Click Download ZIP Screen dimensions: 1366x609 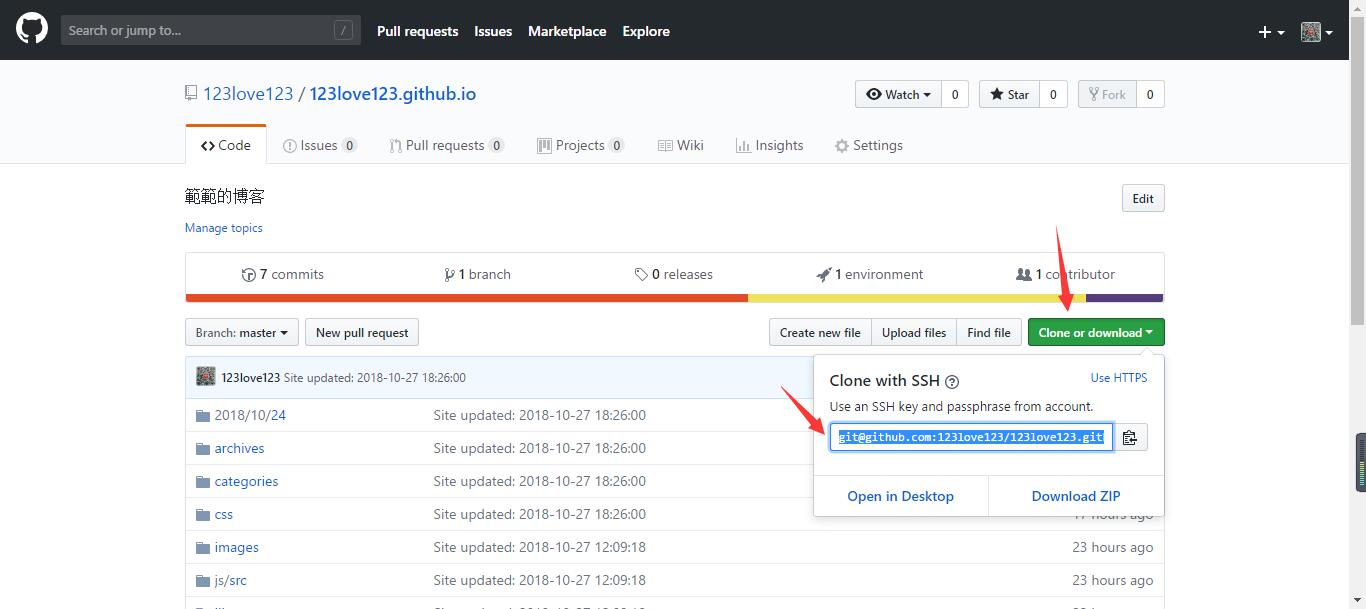coord(1076,496)
